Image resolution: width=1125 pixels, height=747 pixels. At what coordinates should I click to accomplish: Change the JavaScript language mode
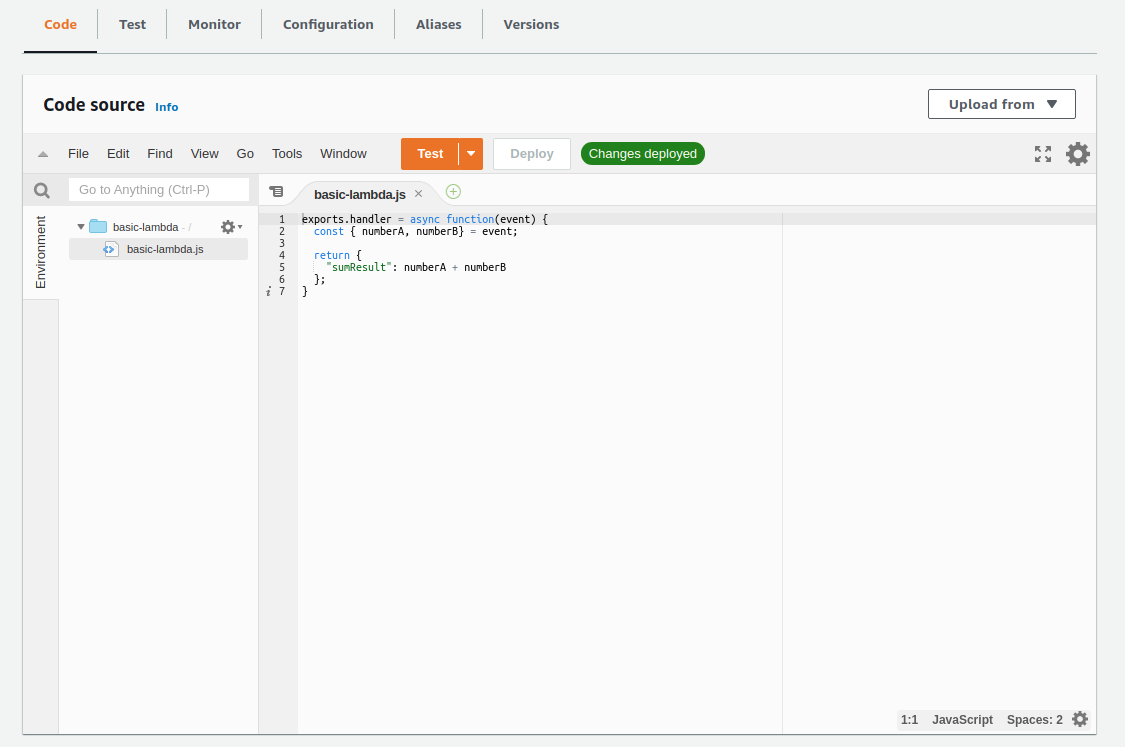(962, 720)
